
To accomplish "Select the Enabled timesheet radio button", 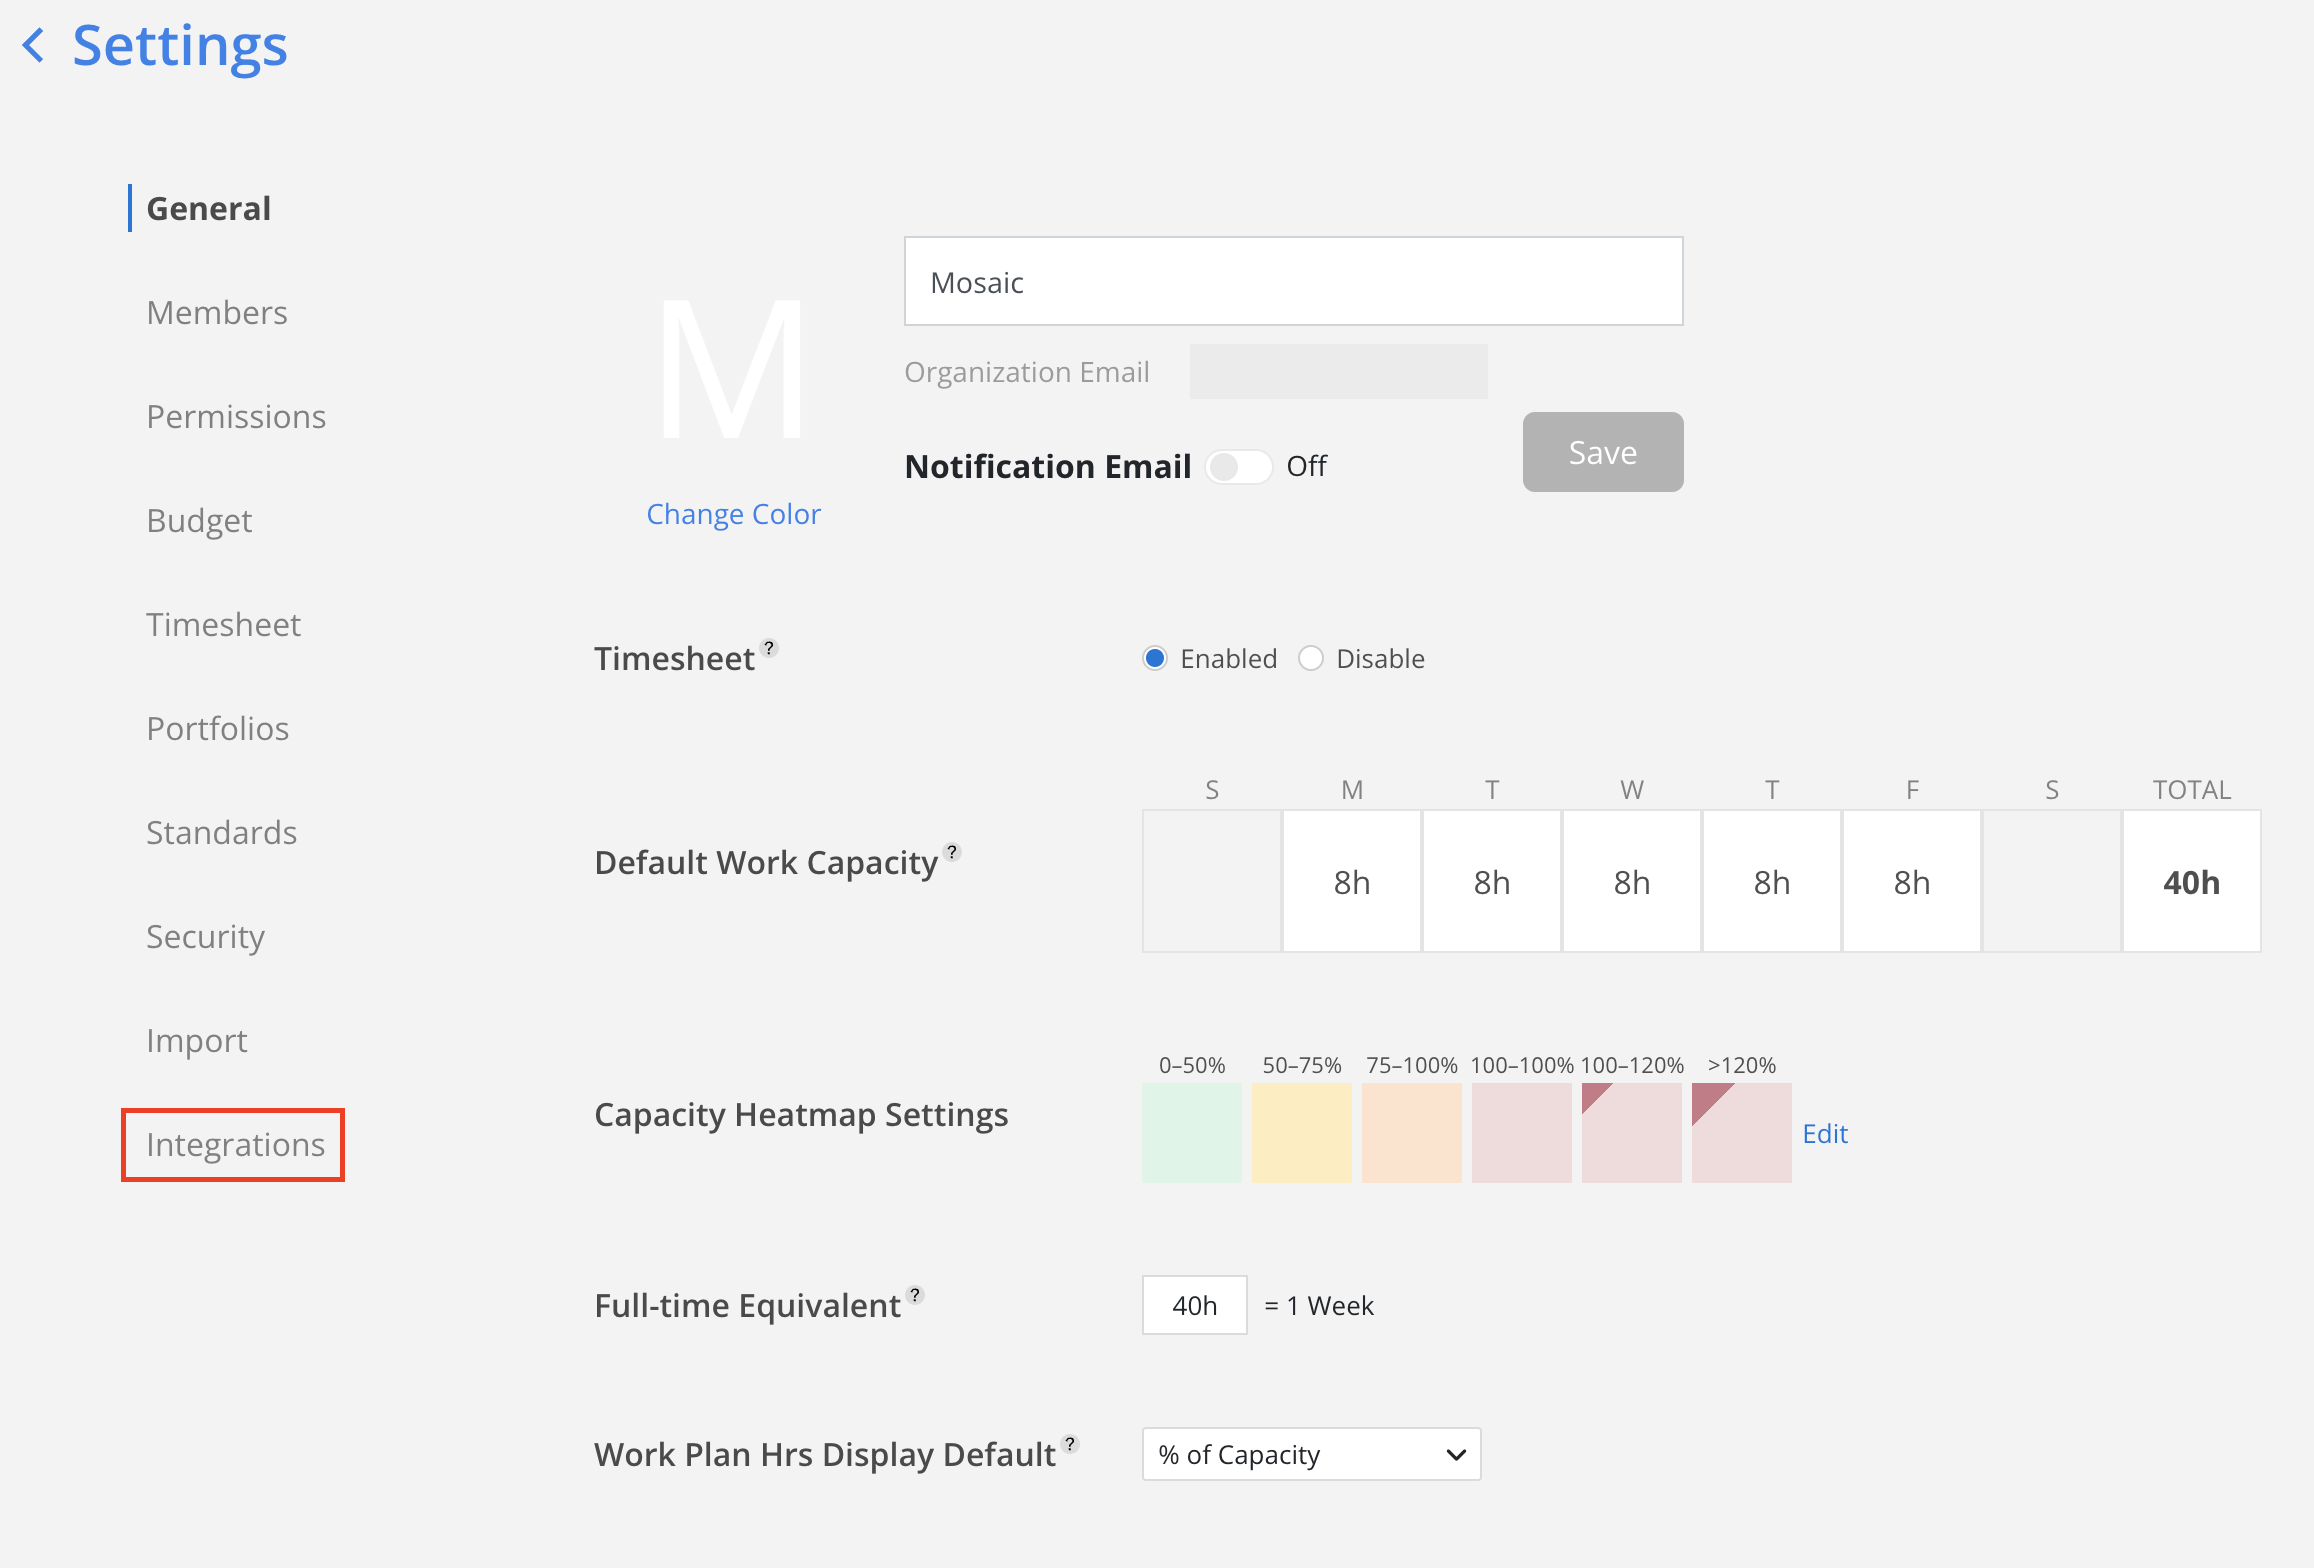I will pyautogui.click(x=1155, y=658).
